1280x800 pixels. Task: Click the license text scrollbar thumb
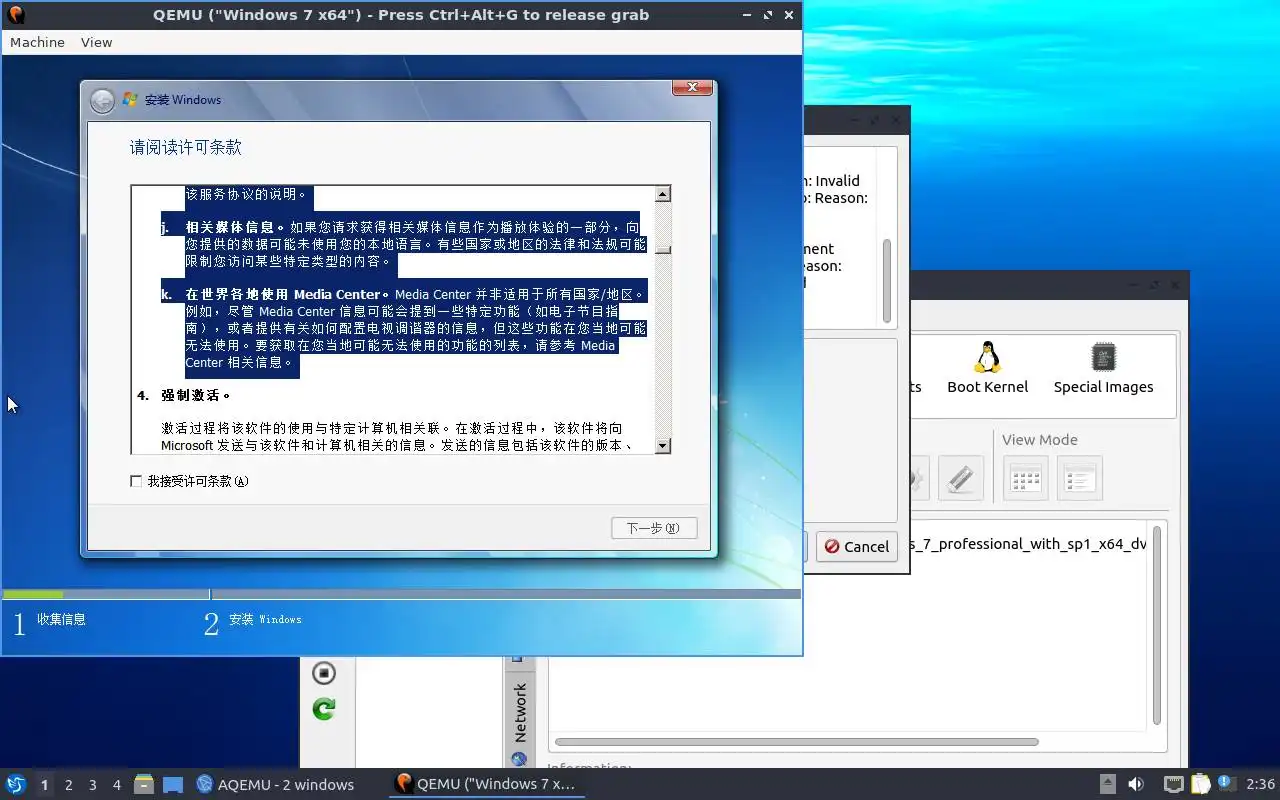click(663, 250)
